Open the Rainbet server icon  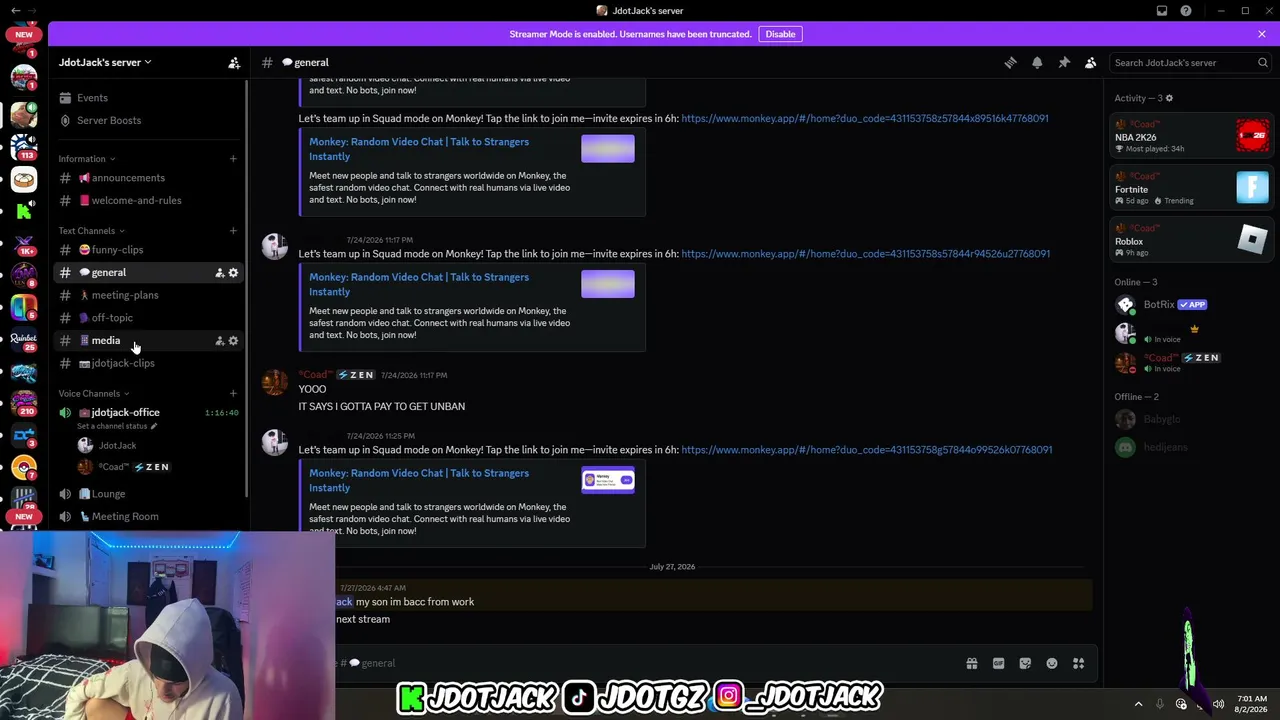24,340
